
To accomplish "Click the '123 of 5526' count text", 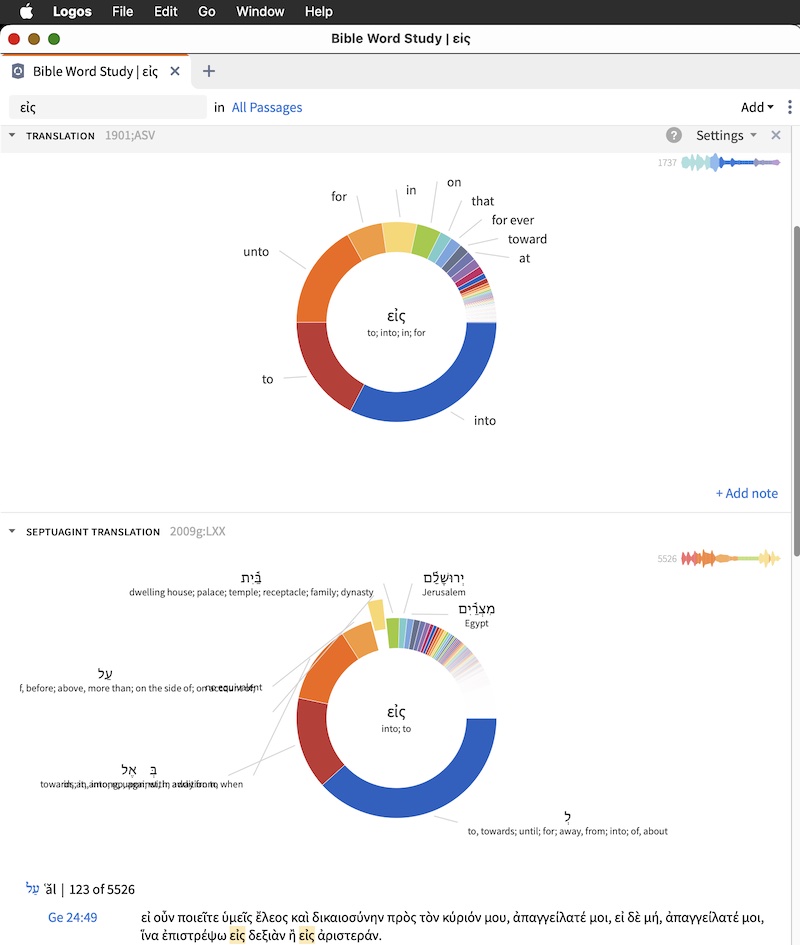I will [102, 889].
